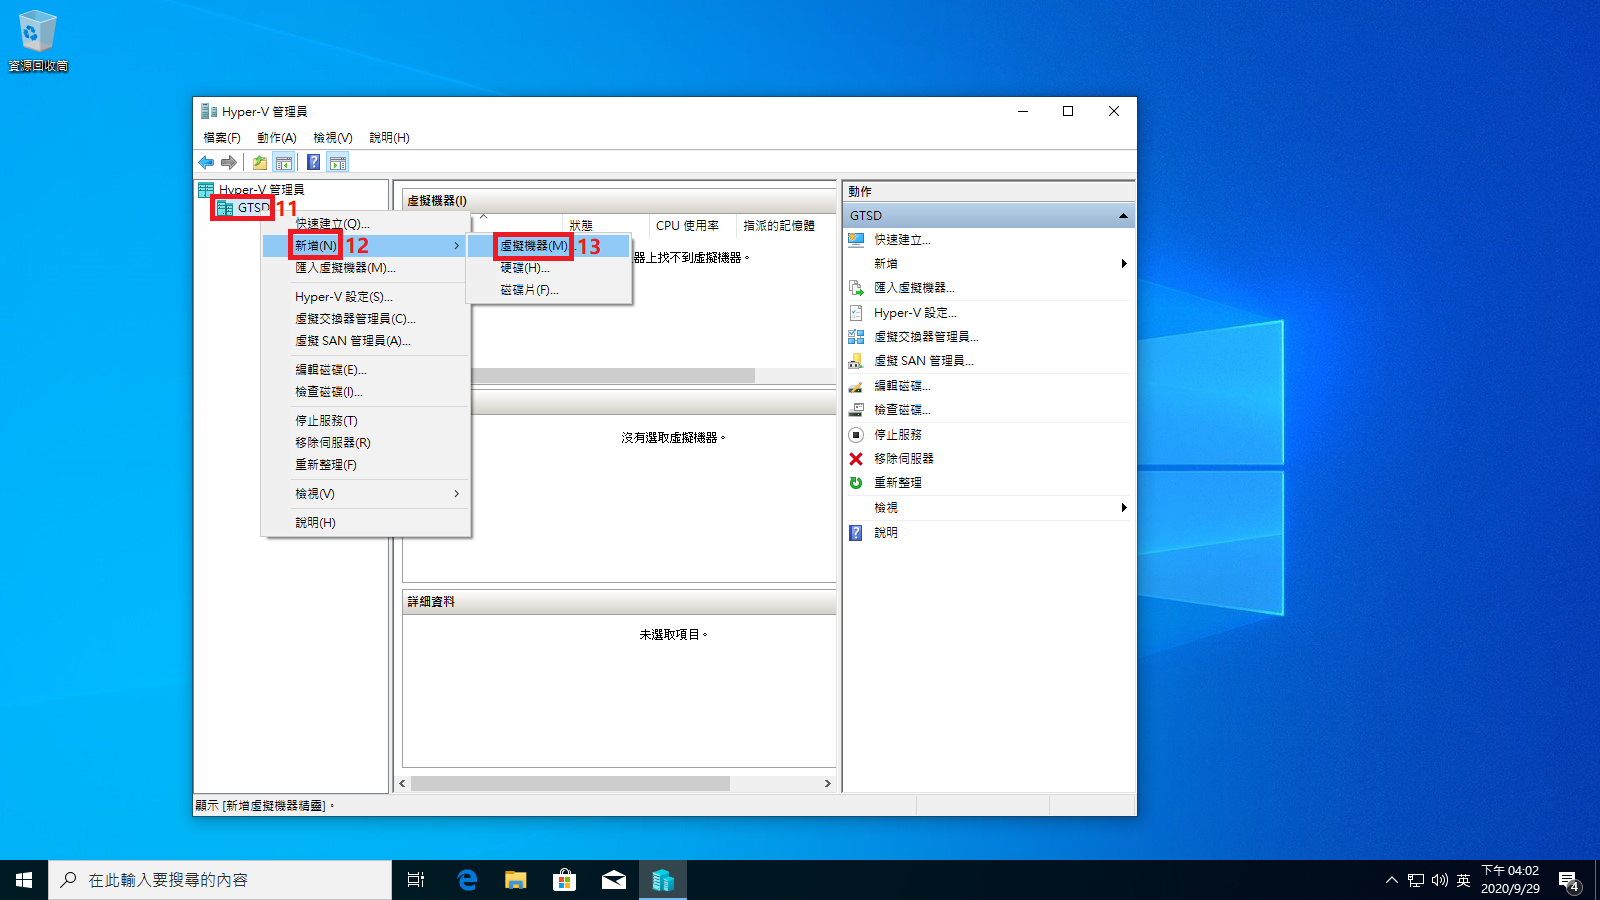This screenshot has height=900, width=1600.
Task: Choose 硬碟(H)... from the submenu
Action: (525, 268)
